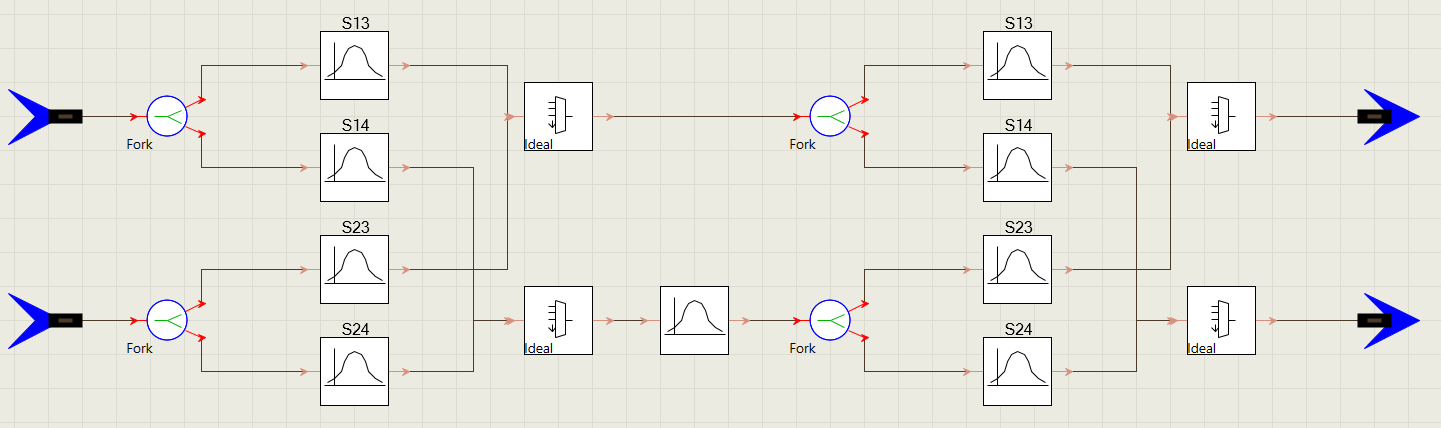Select the Fork following the first upper Ideal multiplexer
The image size is (1441, 428).
coord(830,117)
